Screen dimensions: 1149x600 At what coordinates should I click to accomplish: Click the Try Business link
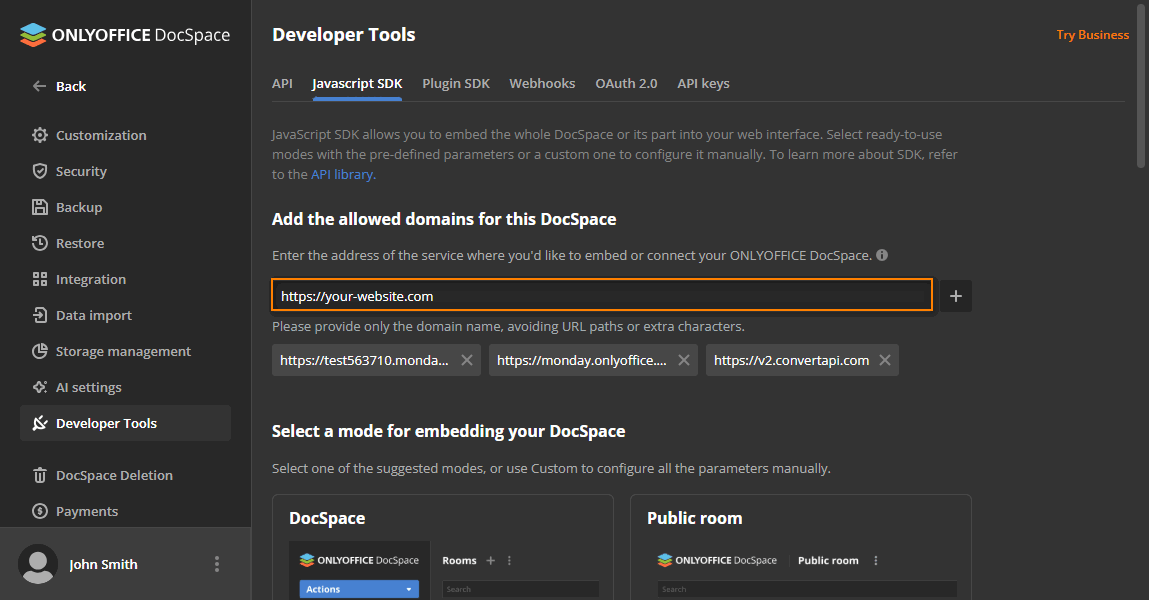point(1092,35)
